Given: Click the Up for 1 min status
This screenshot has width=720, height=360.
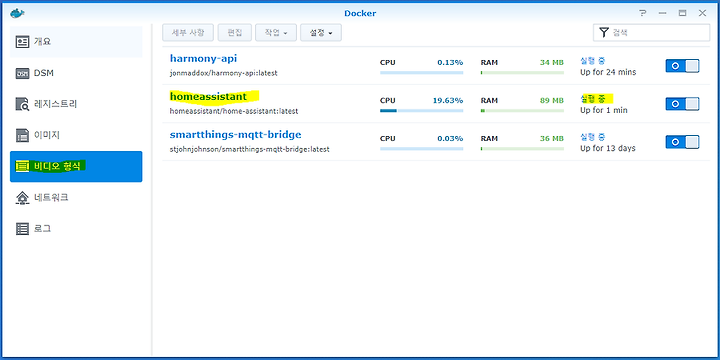Looking at the screenshot, I should 603,110.
